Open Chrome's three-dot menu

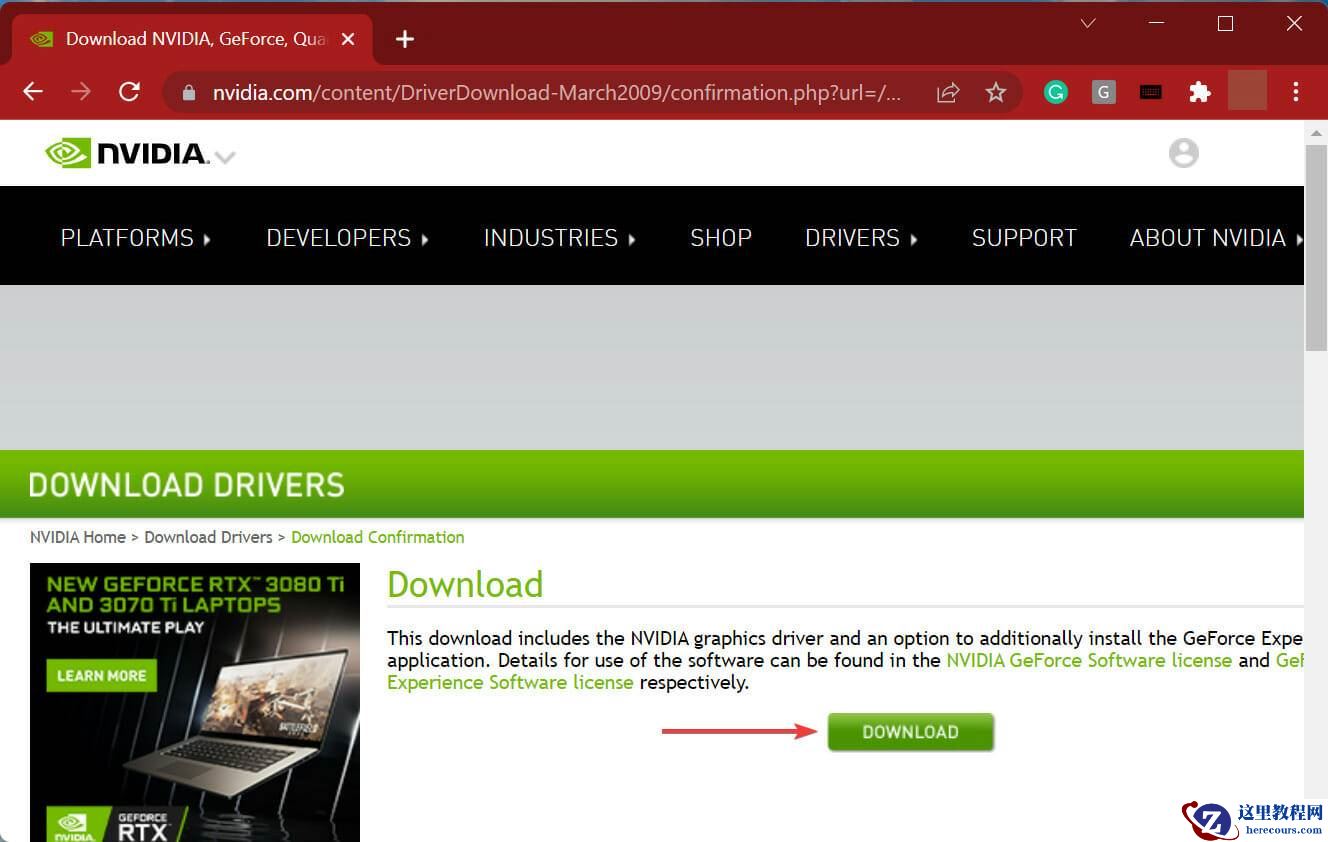(1296, 93)
